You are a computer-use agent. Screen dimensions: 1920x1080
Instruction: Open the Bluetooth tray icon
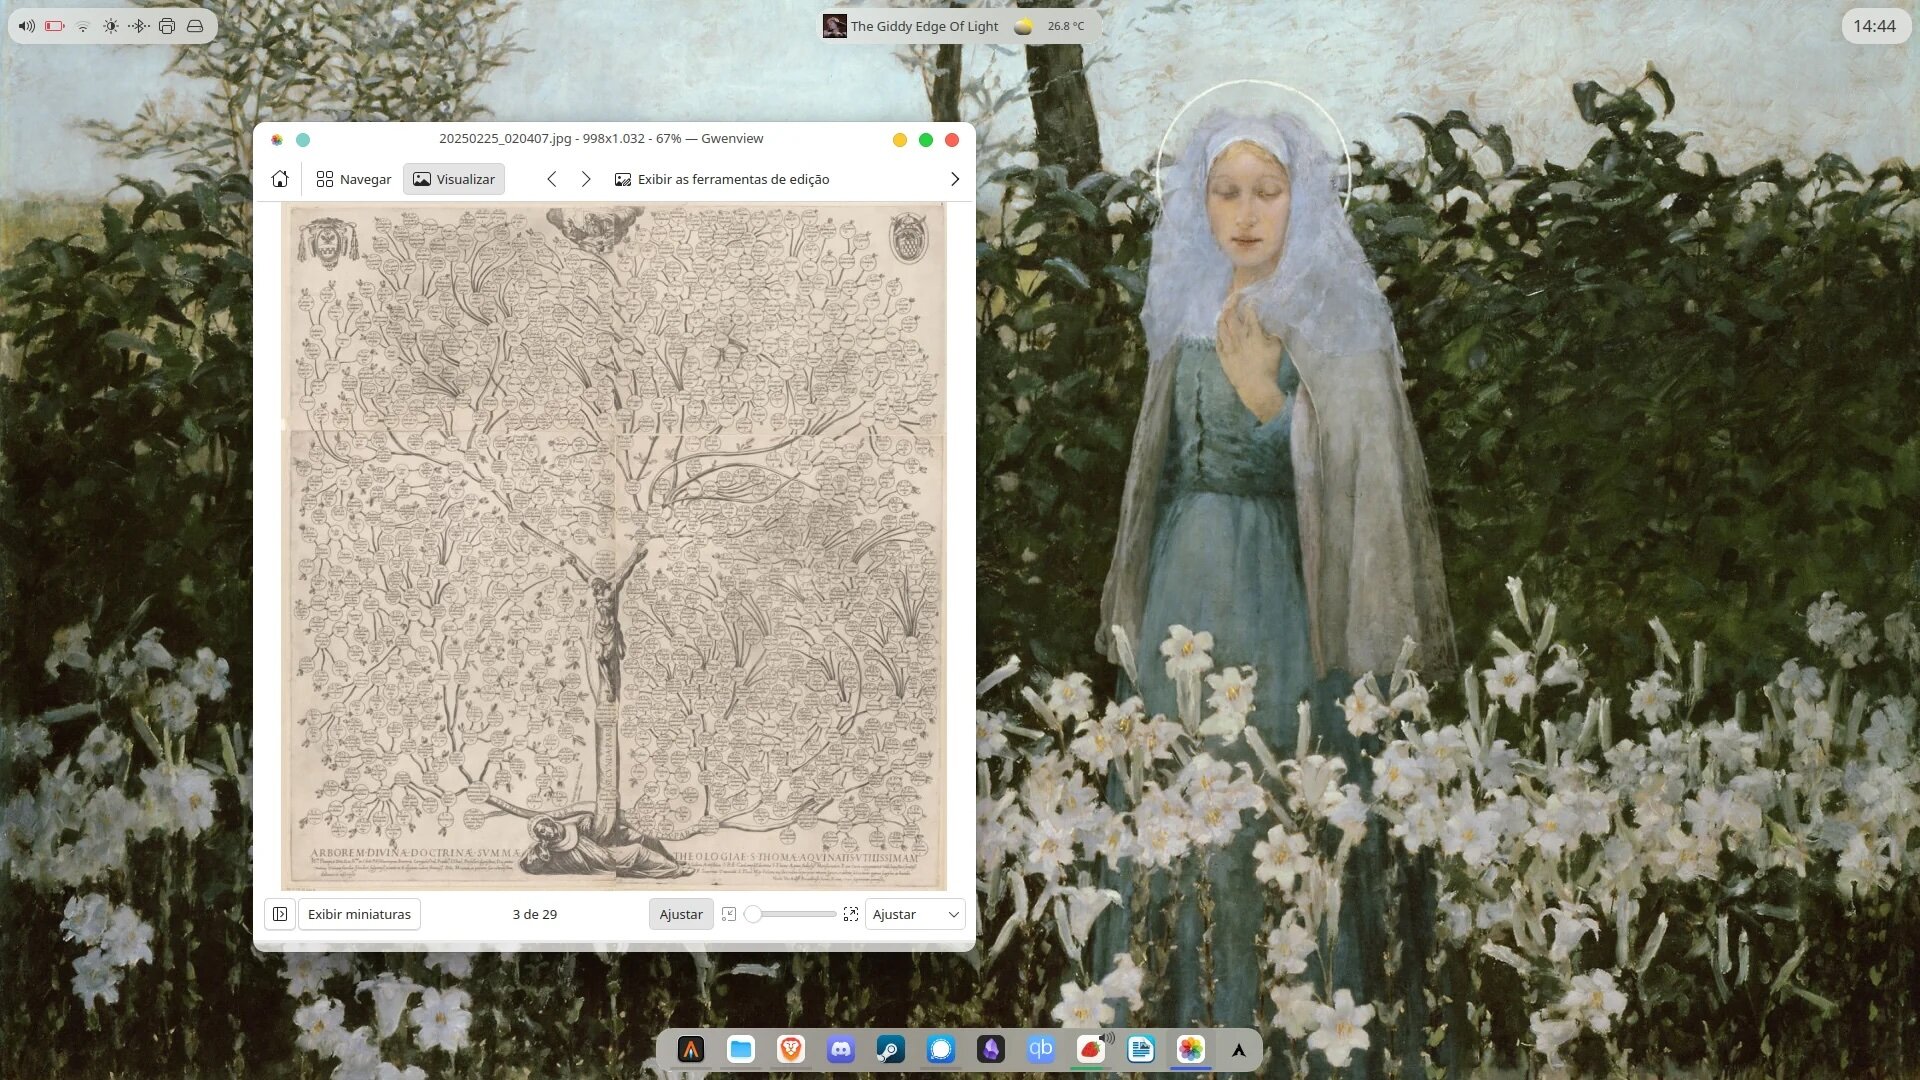point(139,26)
